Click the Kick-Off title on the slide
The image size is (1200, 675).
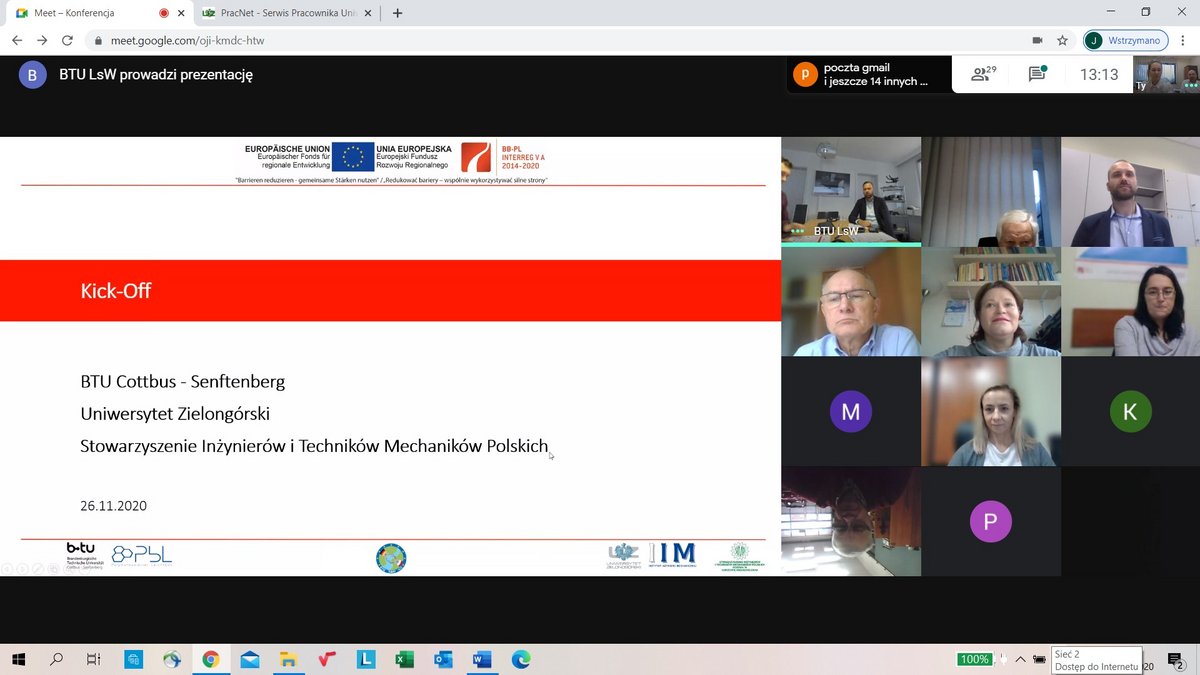(116, 291)
